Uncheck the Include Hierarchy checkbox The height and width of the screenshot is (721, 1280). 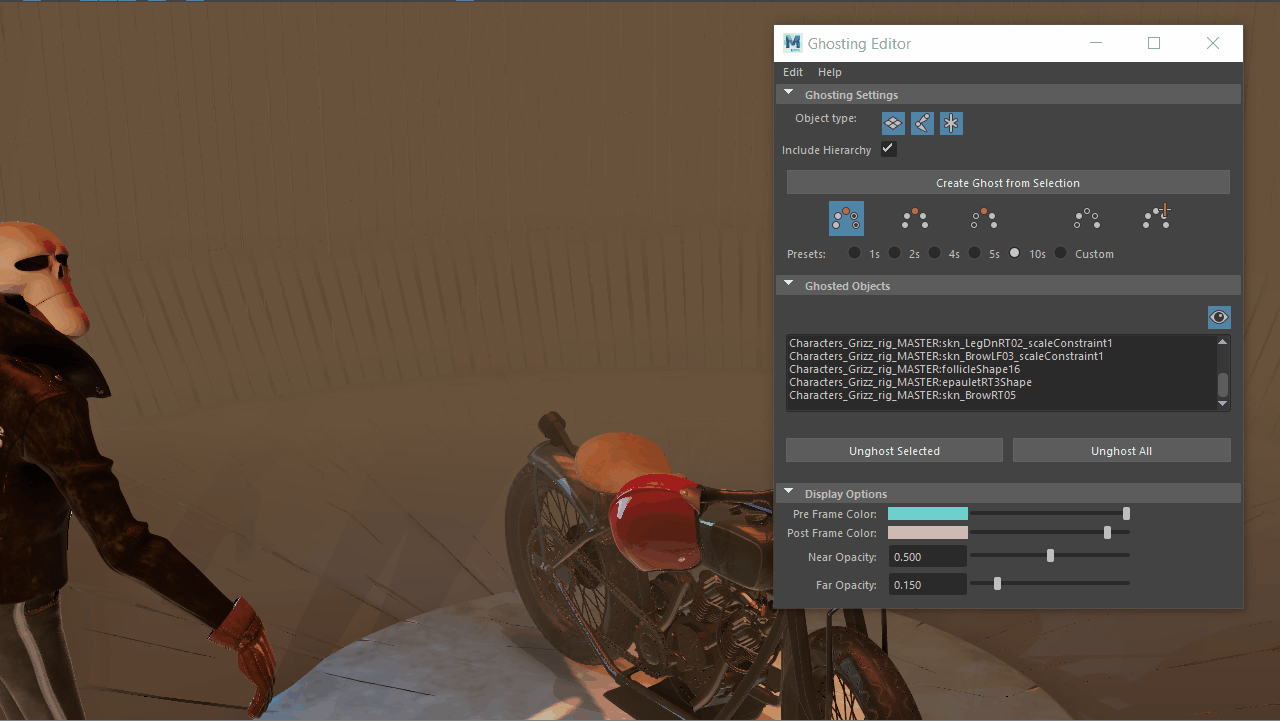pos(888,147)
